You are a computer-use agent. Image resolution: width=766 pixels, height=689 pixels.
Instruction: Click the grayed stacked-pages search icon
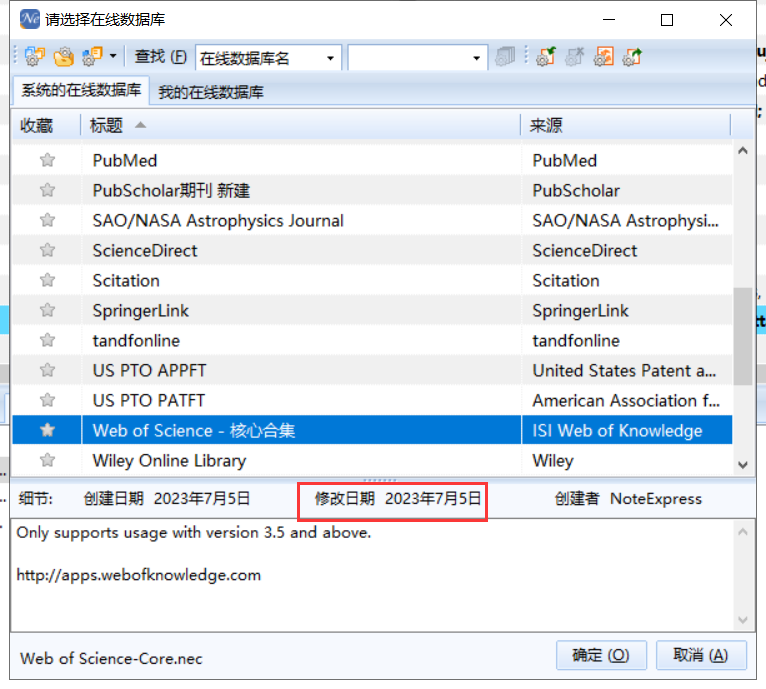point(505,57)
